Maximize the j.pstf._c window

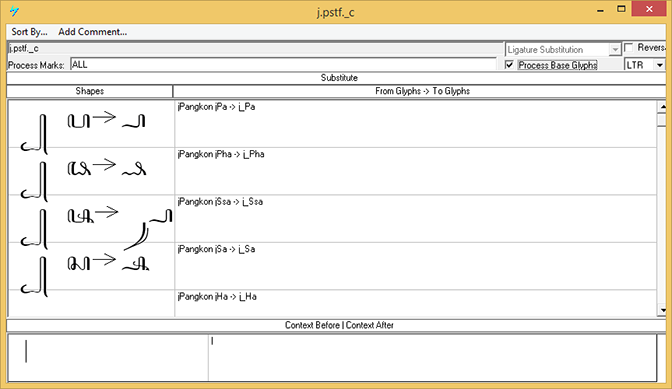(x=621, y=9)
